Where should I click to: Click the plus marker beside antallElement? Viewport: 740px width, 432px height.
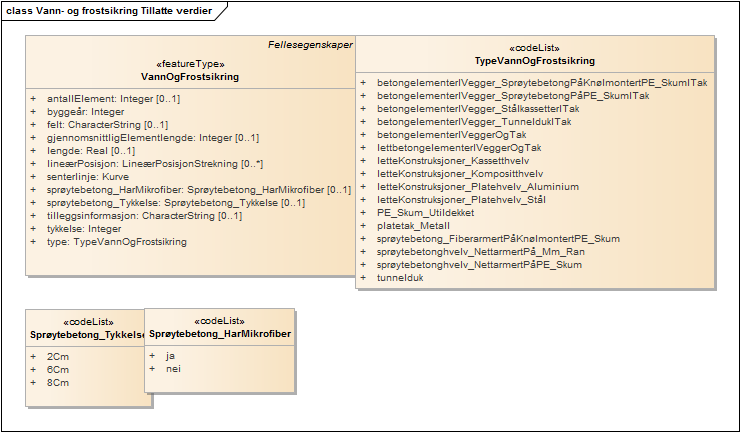33,99
